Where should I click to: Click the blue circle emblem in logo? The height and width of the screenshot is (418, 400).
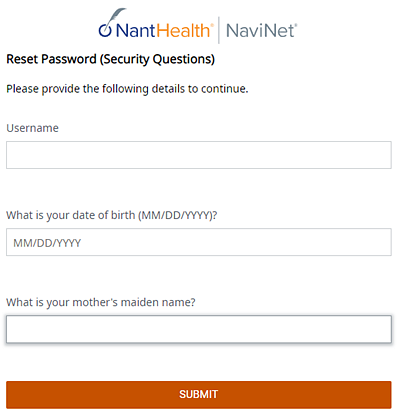105,31
